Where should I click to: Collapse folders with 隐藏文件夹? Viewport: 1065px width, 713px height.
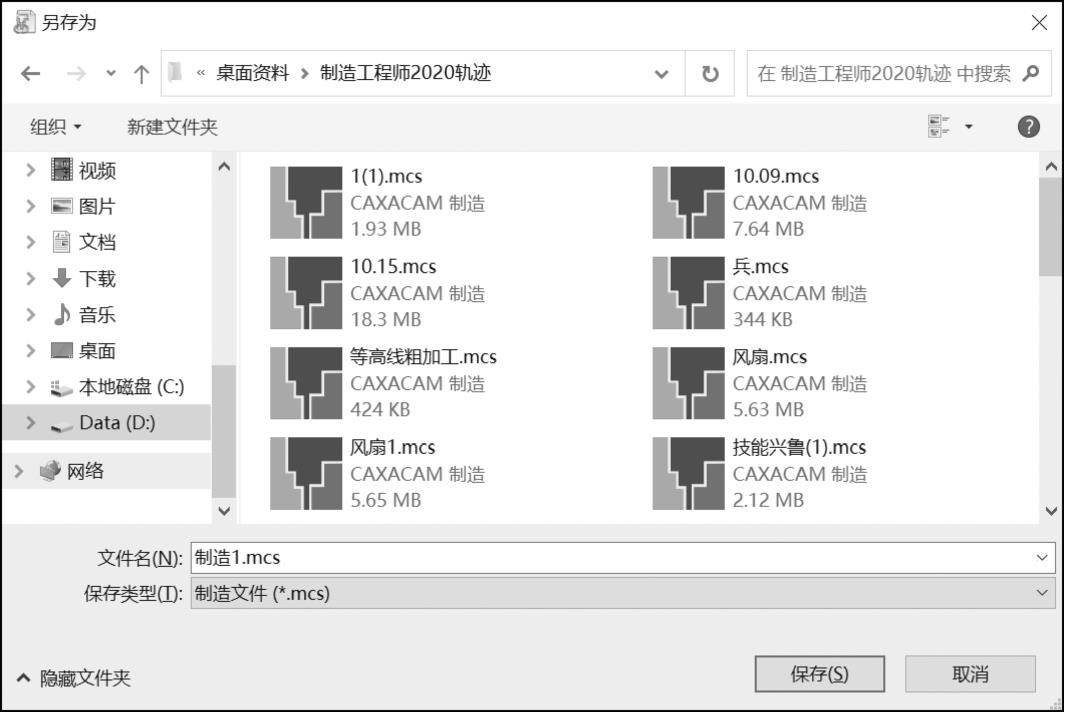tap(73, 678)
